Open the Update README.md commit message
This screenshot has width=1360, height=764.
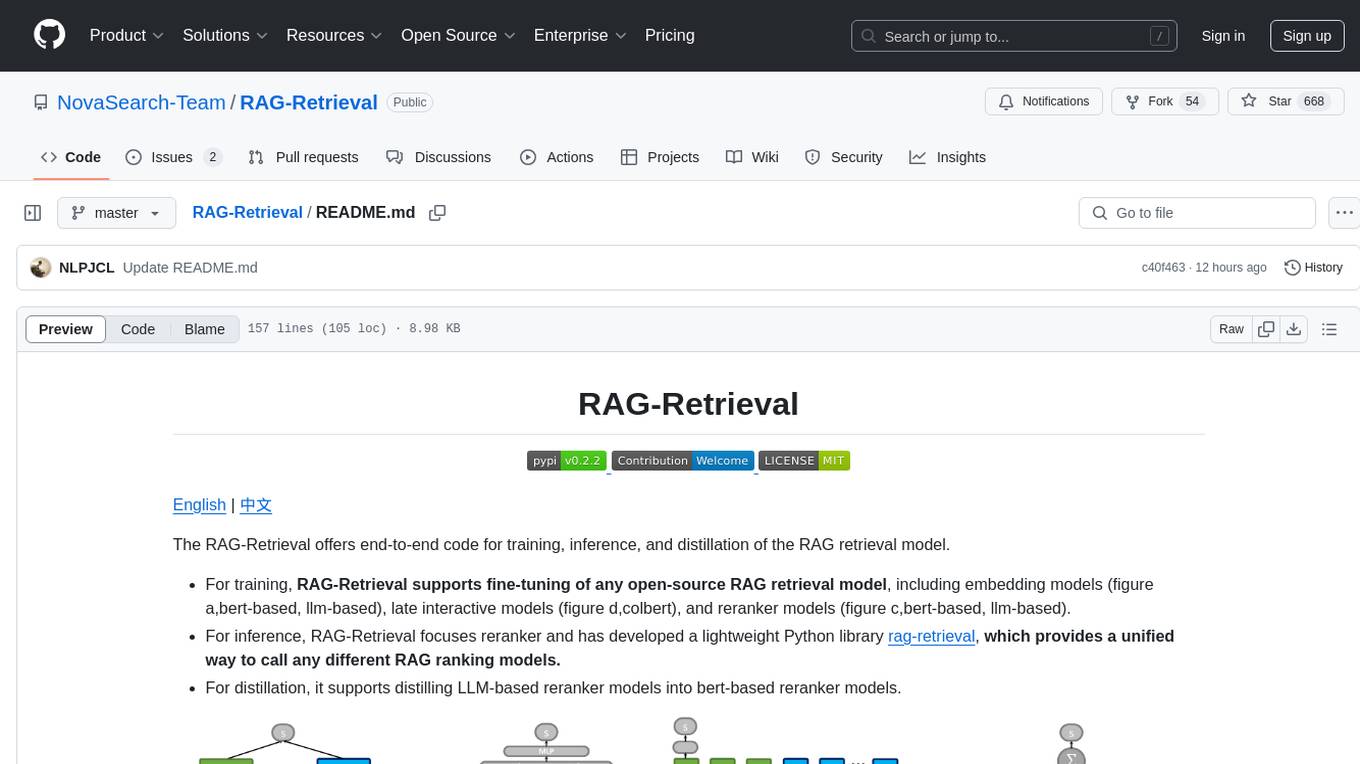click(190, 268)
